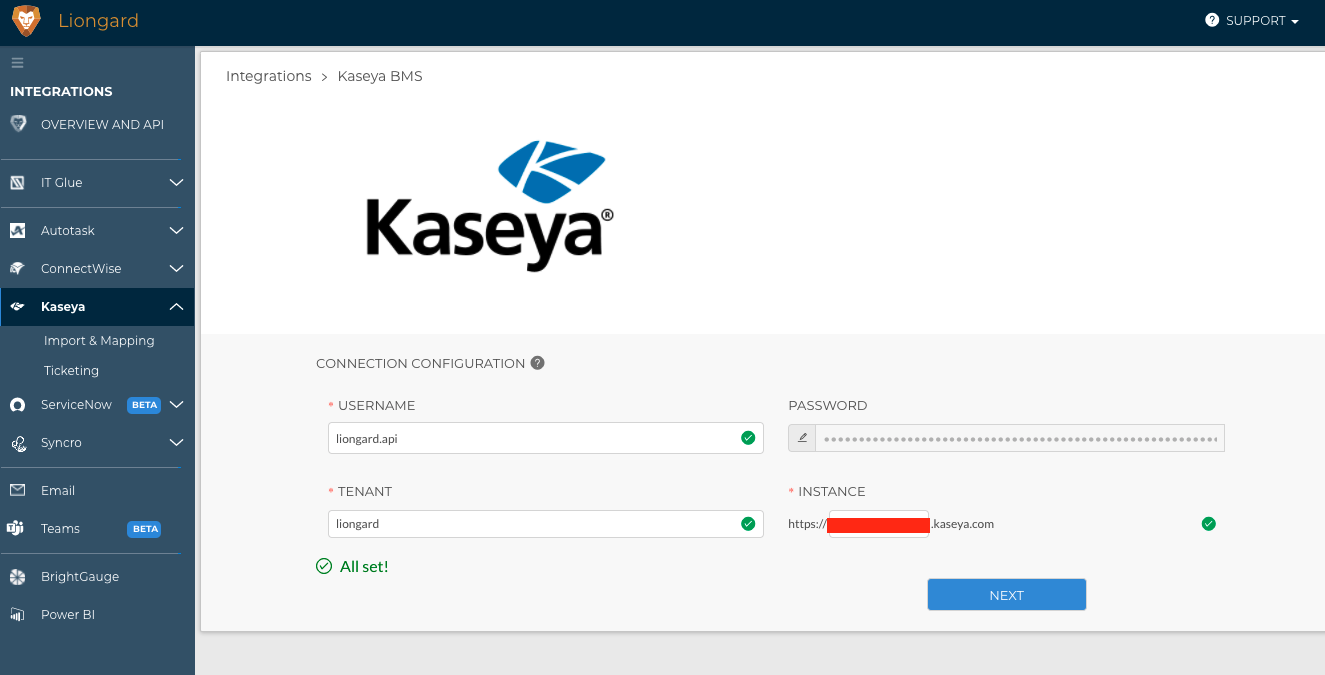1325x675 pixels.
Task: Open Kaseya Ticketing page
Action: click(x=71, y=371)
